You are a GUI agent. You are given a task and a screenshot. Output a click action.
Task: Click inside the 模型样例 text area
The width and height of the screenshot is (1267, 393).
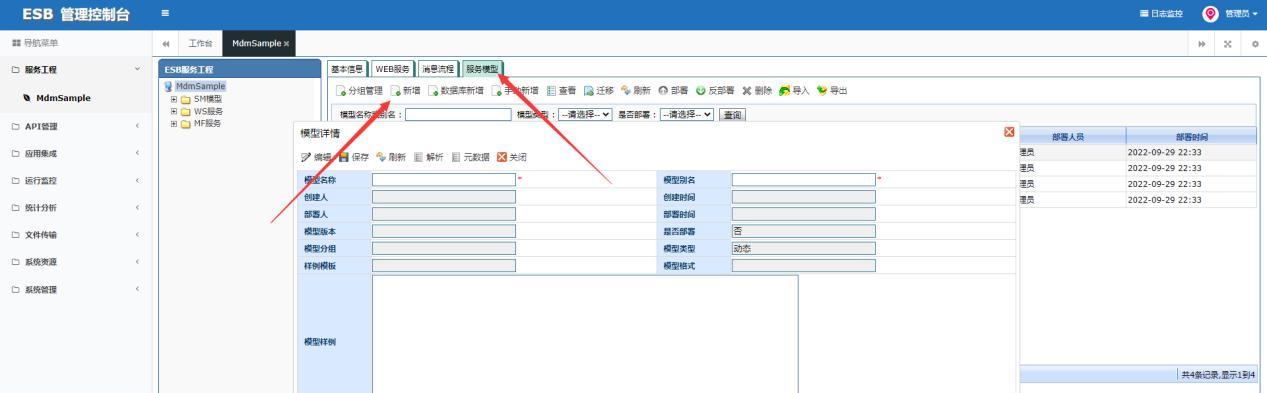click(x=585, y=334)
